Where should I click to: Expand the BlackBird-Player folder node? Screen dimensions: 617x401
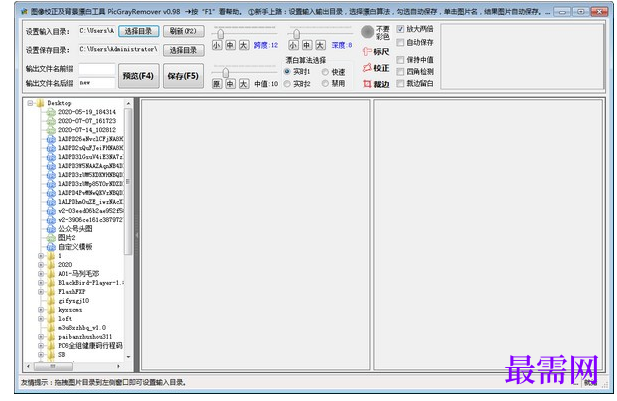[41, 283]
